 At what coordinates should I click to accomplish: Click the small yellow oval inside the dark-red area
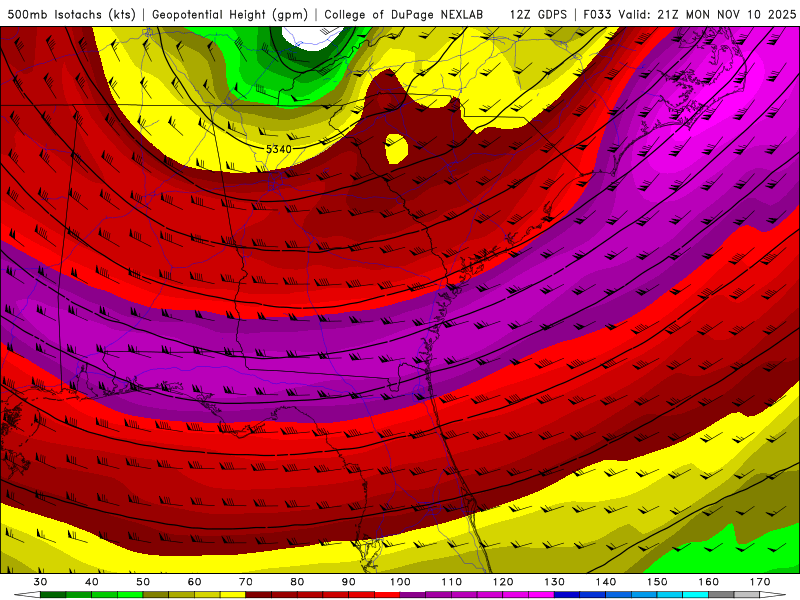[396, 148]
